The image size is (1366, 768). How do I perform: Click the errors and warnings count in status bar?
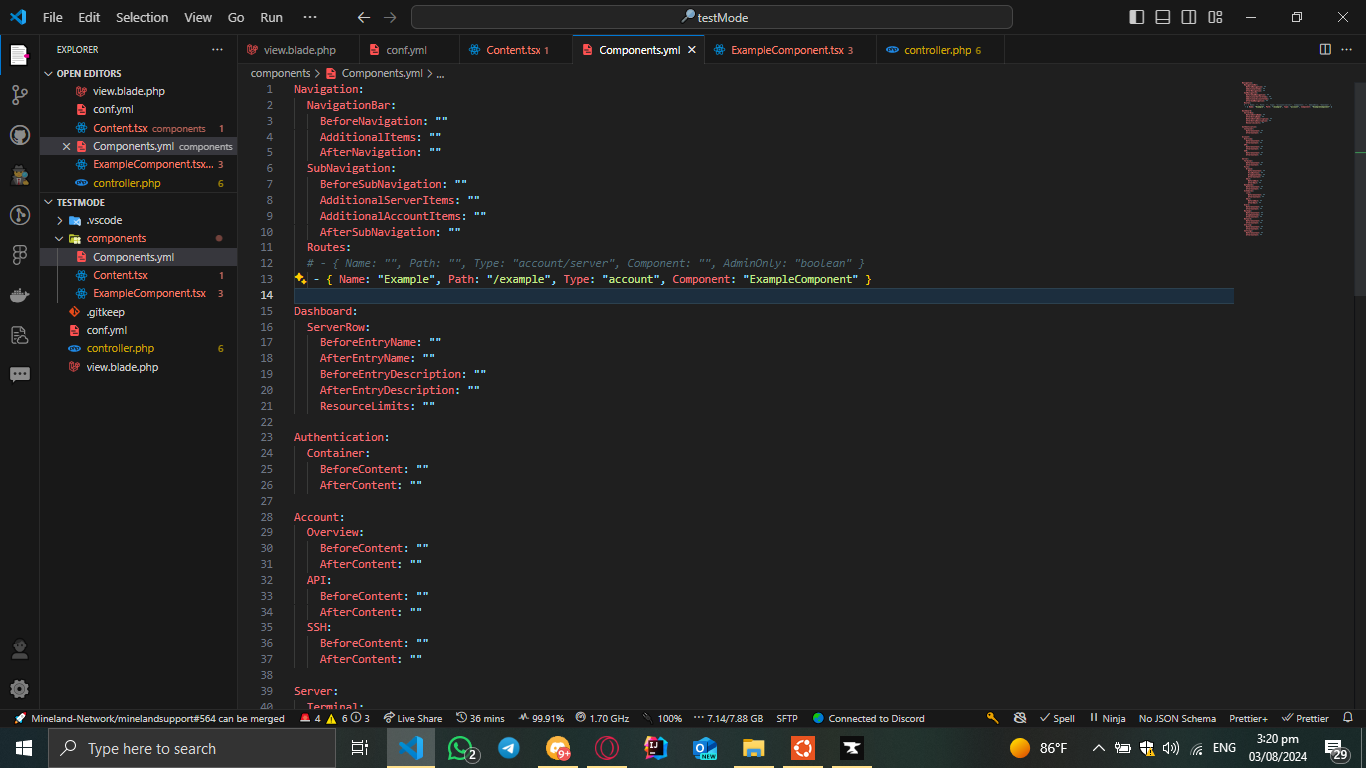click(x=335, y=718)
